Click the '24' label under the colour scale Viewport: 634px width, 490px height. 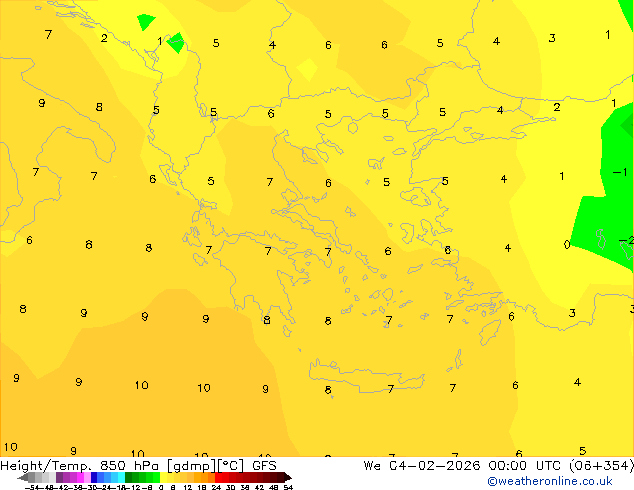pos(216,487)
